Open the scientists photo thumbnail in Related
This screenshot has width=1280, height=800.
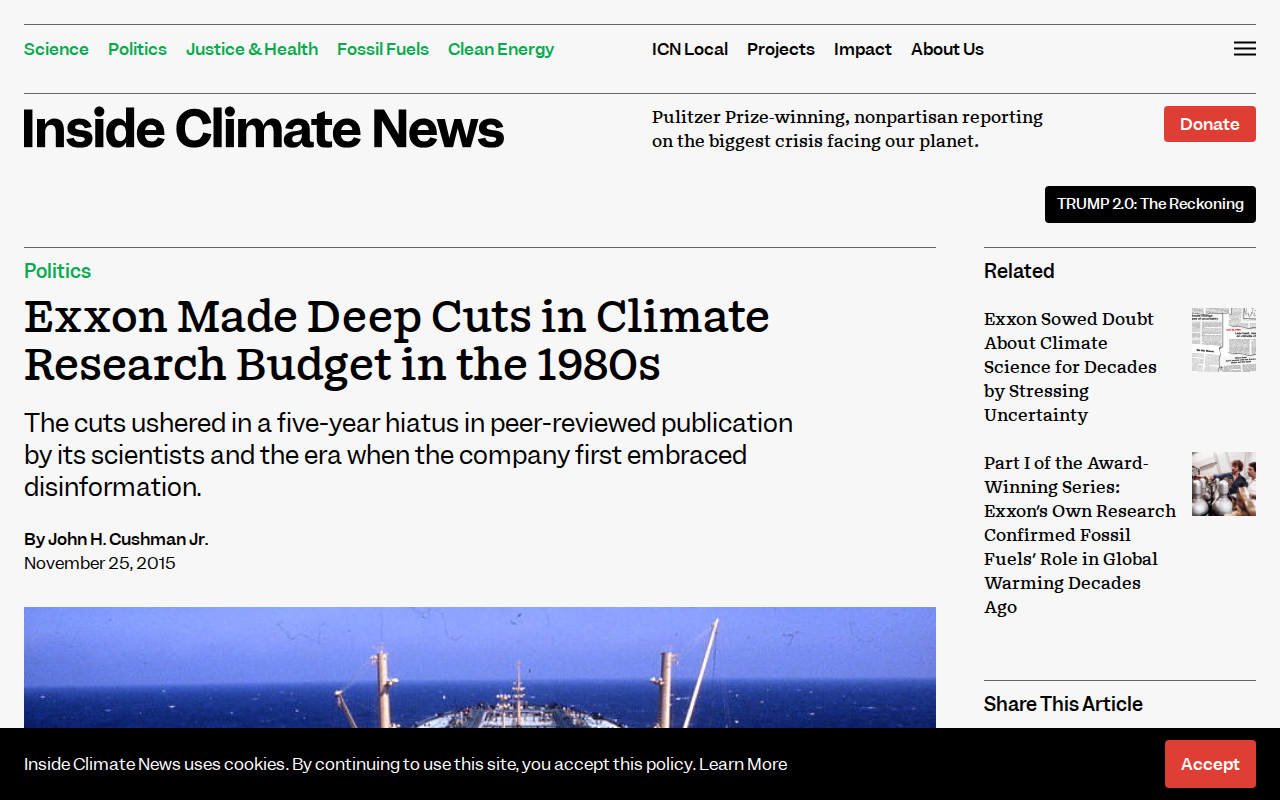pos(1223,484)
